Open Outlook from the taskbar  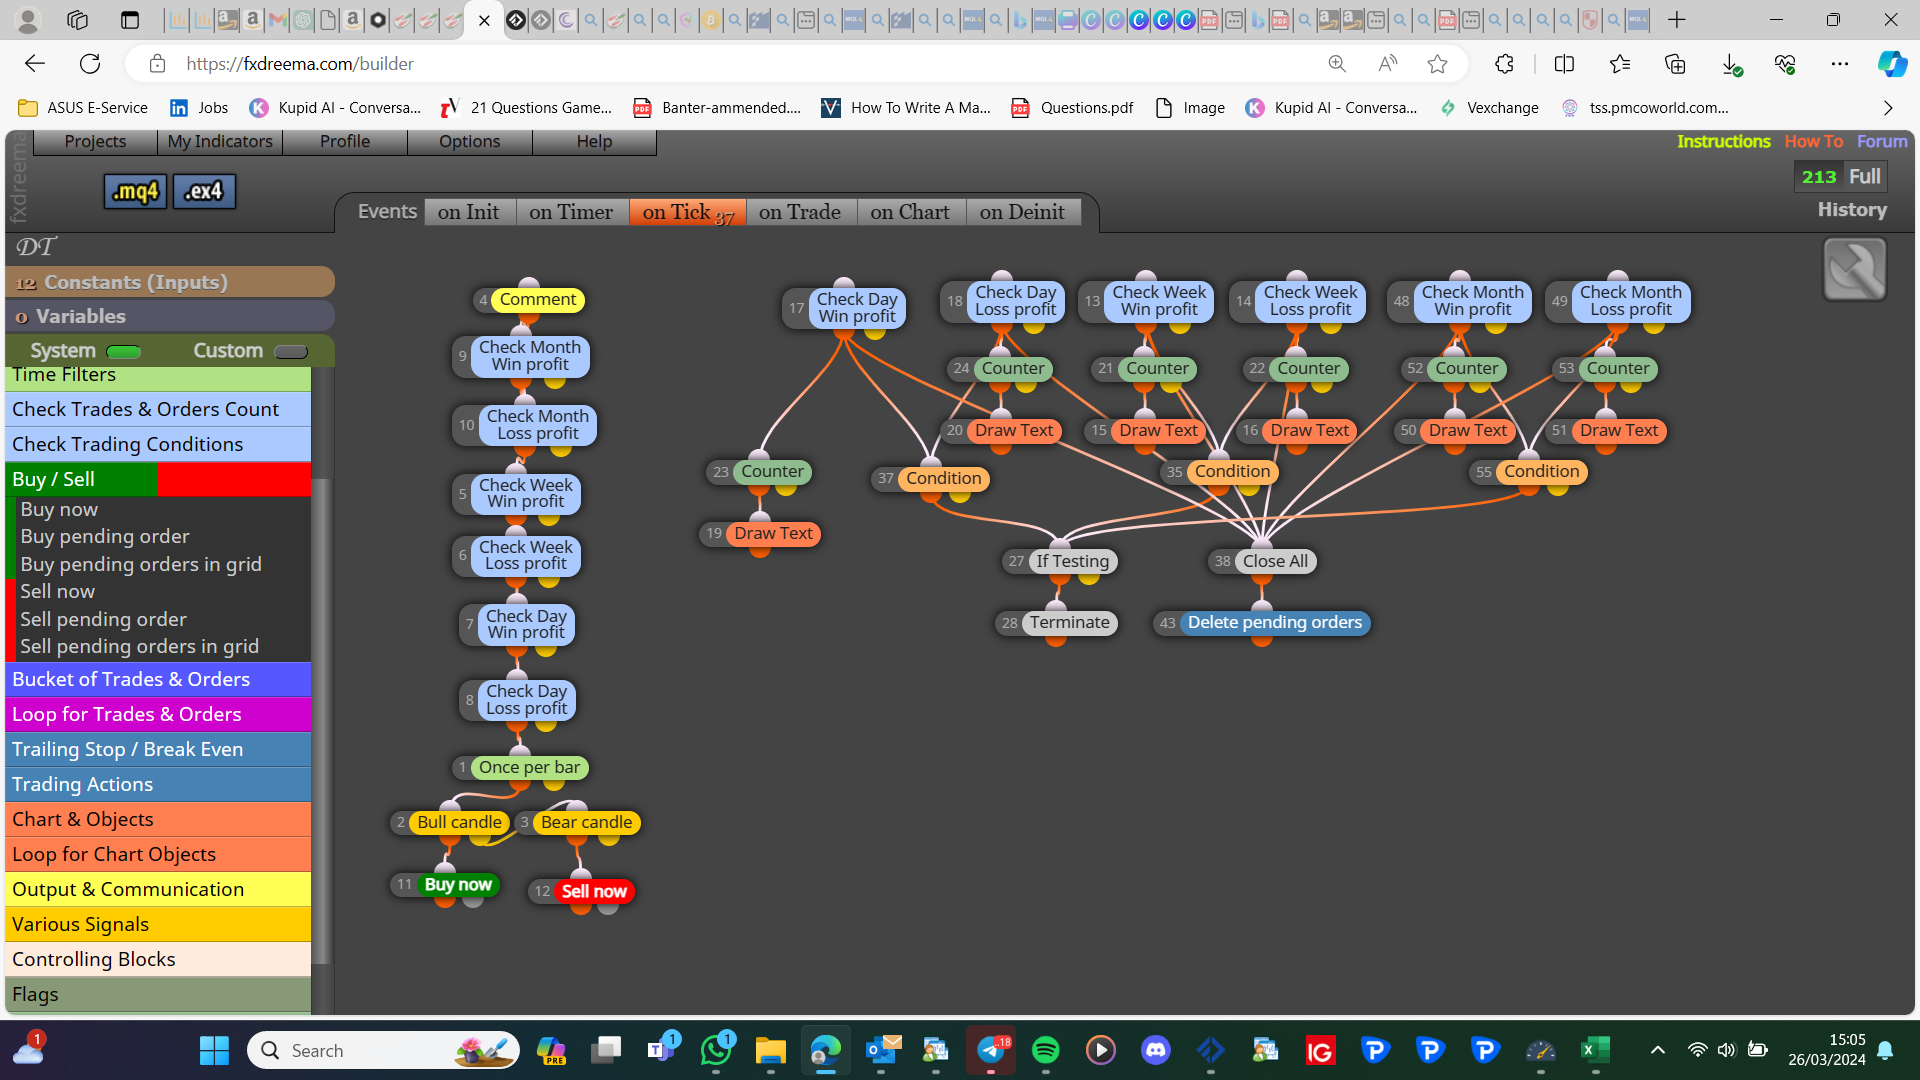click(882, 1050)
